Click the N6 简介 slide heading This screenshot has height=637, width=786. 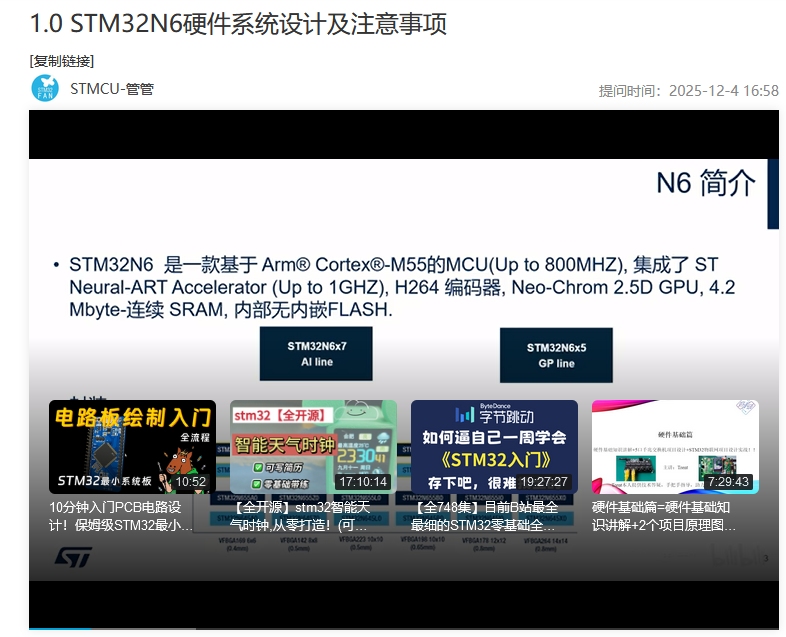click(x=705, y=183)
